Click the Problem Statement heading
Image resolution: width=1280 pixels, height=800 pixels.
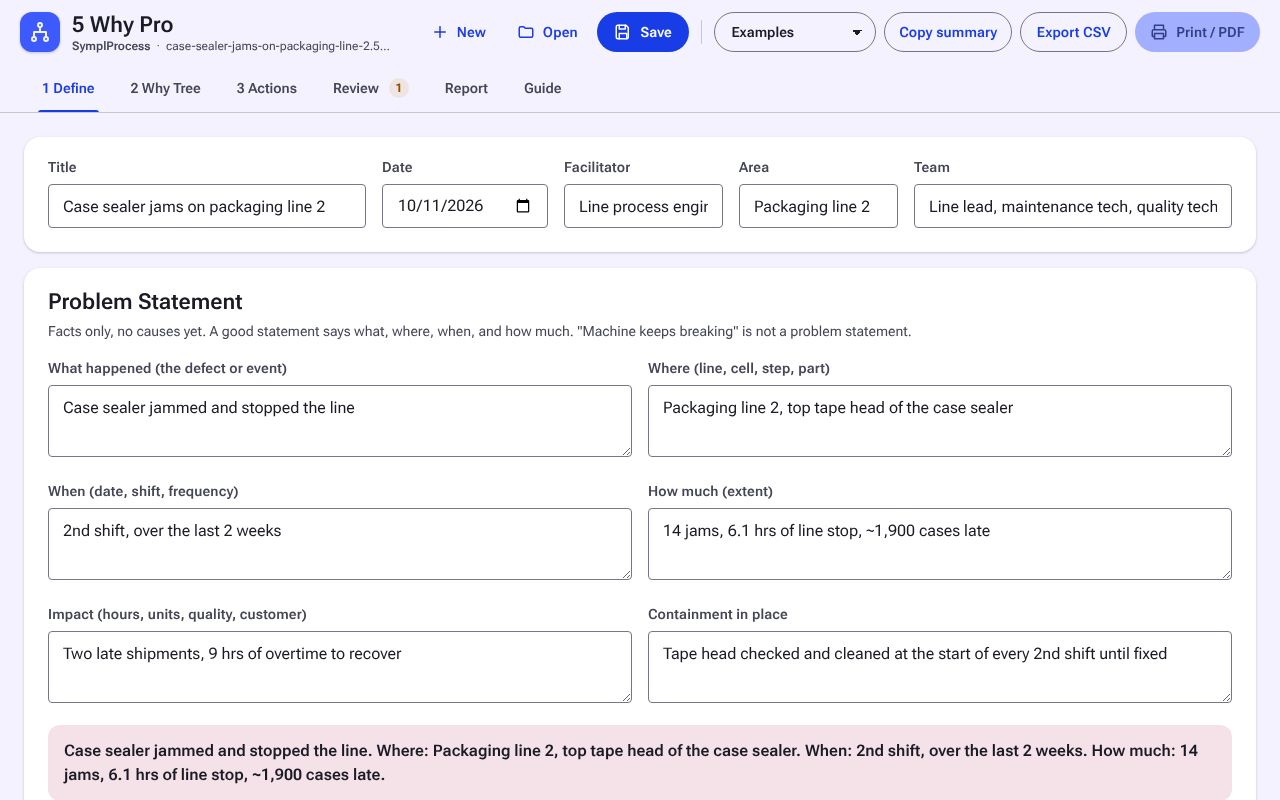click(x=145, y=302)
